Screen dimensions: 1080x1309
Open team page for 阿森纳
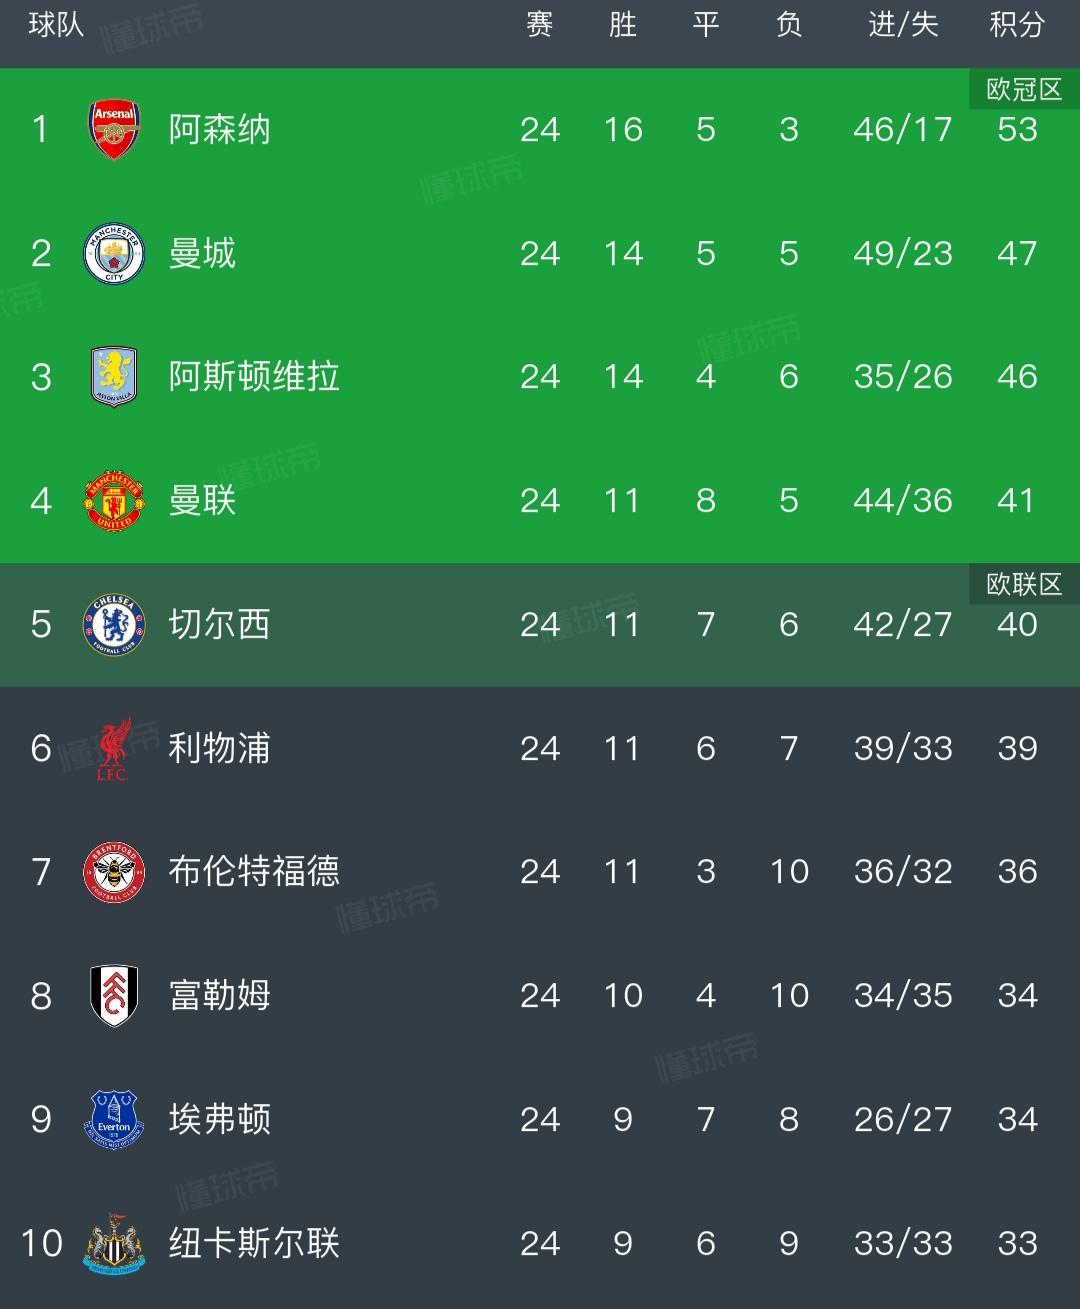tap(219, 129)
